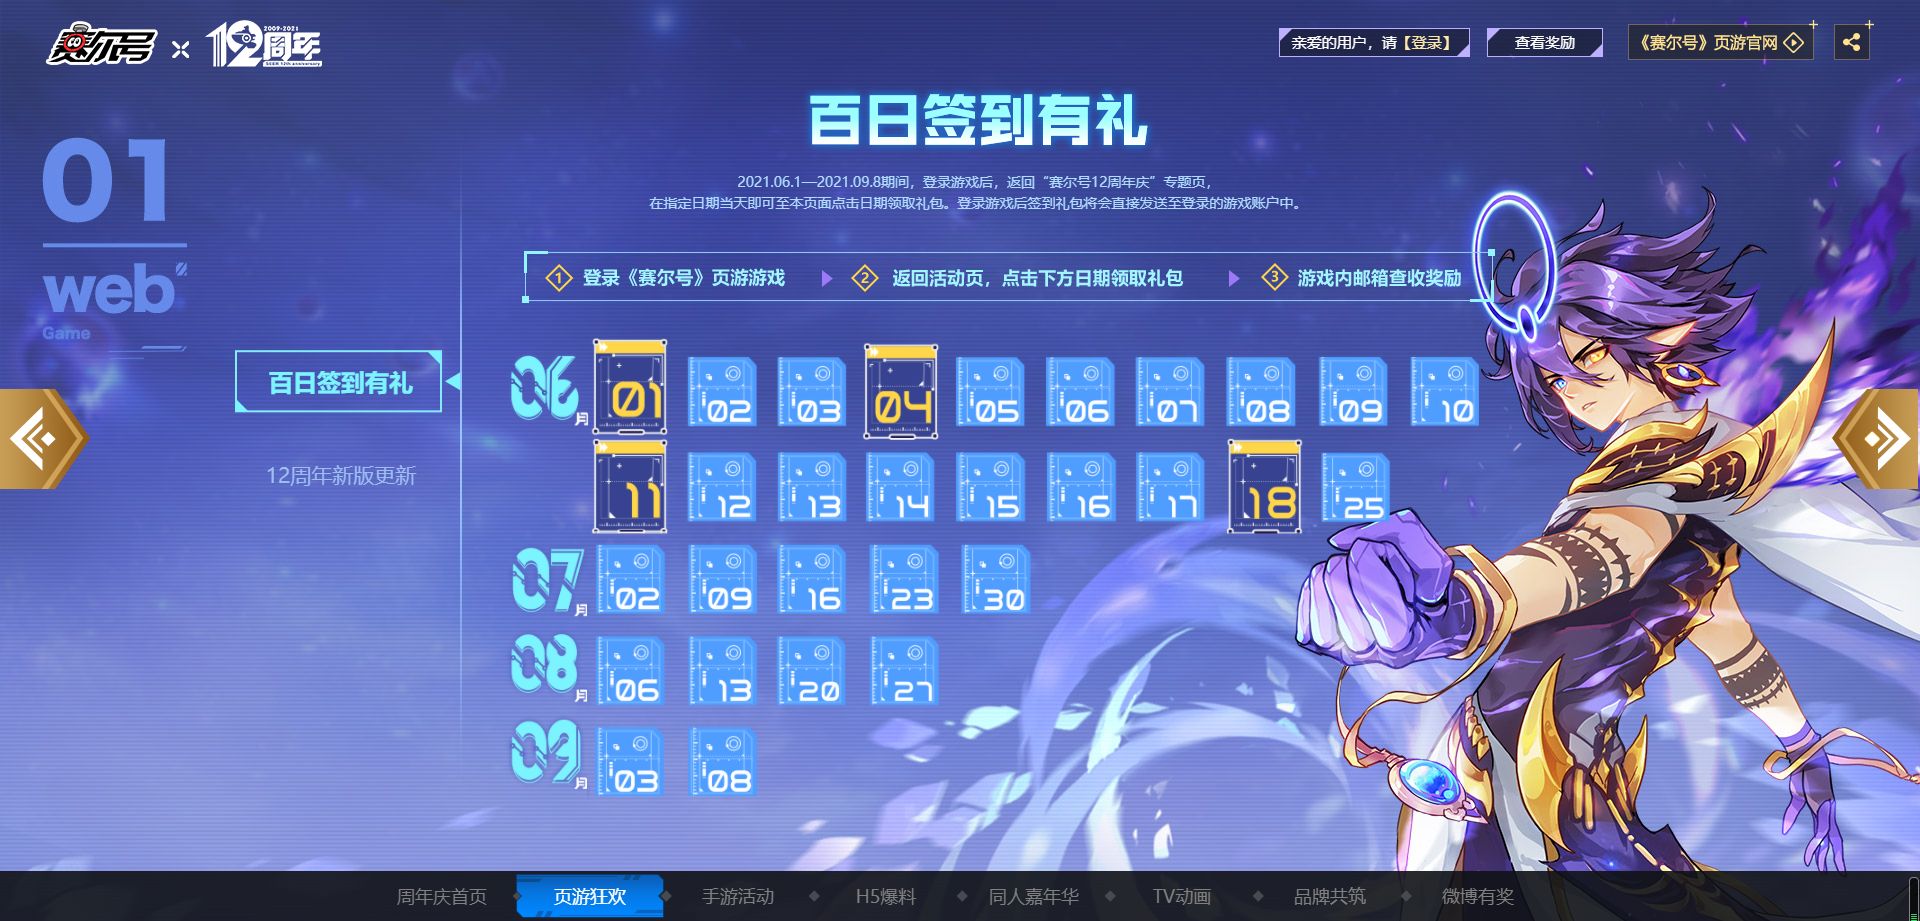Click the June 25 sign-in tile
Viewport: 1920px width, 921px height.
pos(1355,488)
